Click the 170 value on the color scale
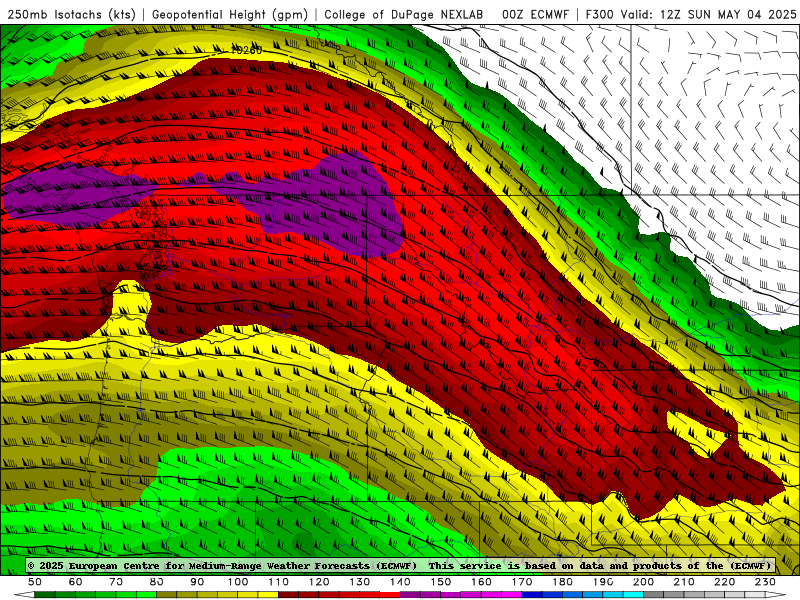This screenshot has height=600, width=800. [x=521, y=582]
